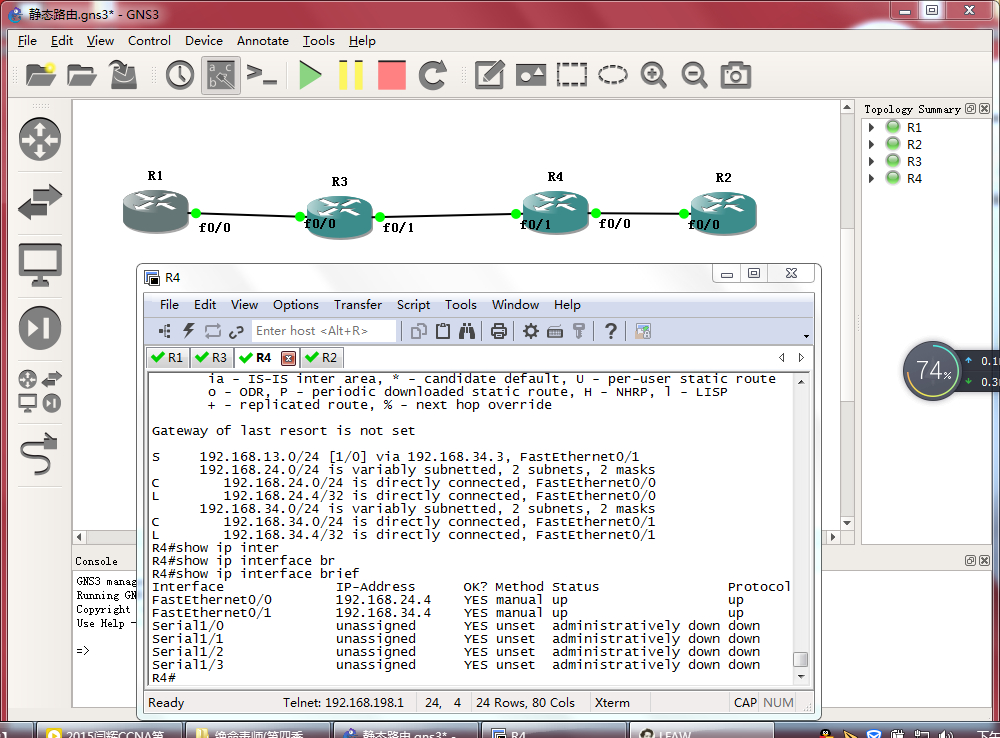Switch to the R2 session tab
This screenshot has height=738, width=1000.
tap(321, 357)
